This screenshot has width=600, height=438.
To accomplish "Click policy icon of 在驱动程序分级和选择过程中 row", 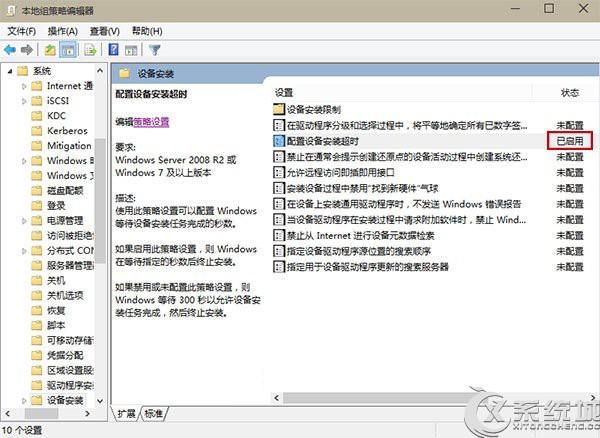I will tap(279, 125).
